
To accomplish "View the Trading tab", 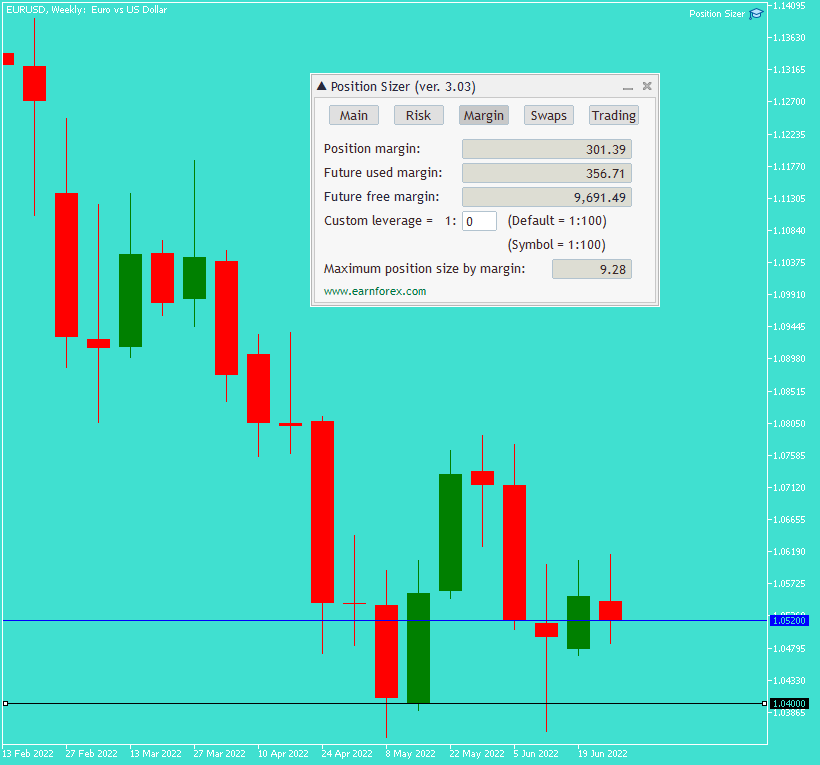I will click(613, 115).
